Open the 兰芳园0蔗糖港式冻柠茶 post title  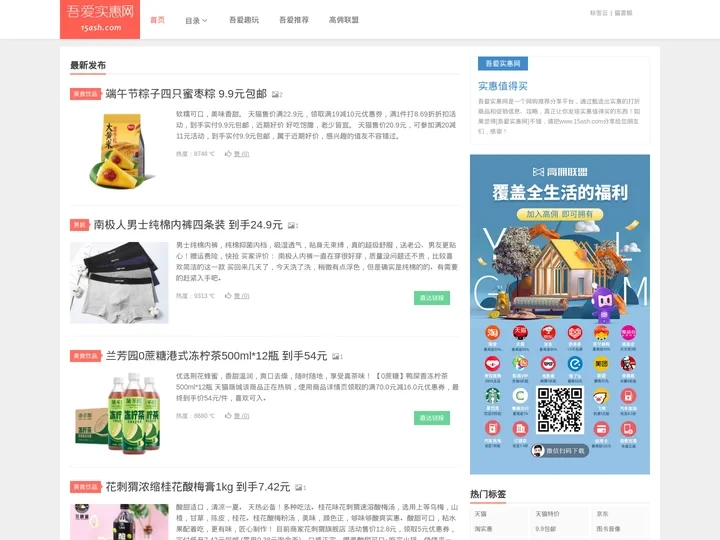(216, 356)
